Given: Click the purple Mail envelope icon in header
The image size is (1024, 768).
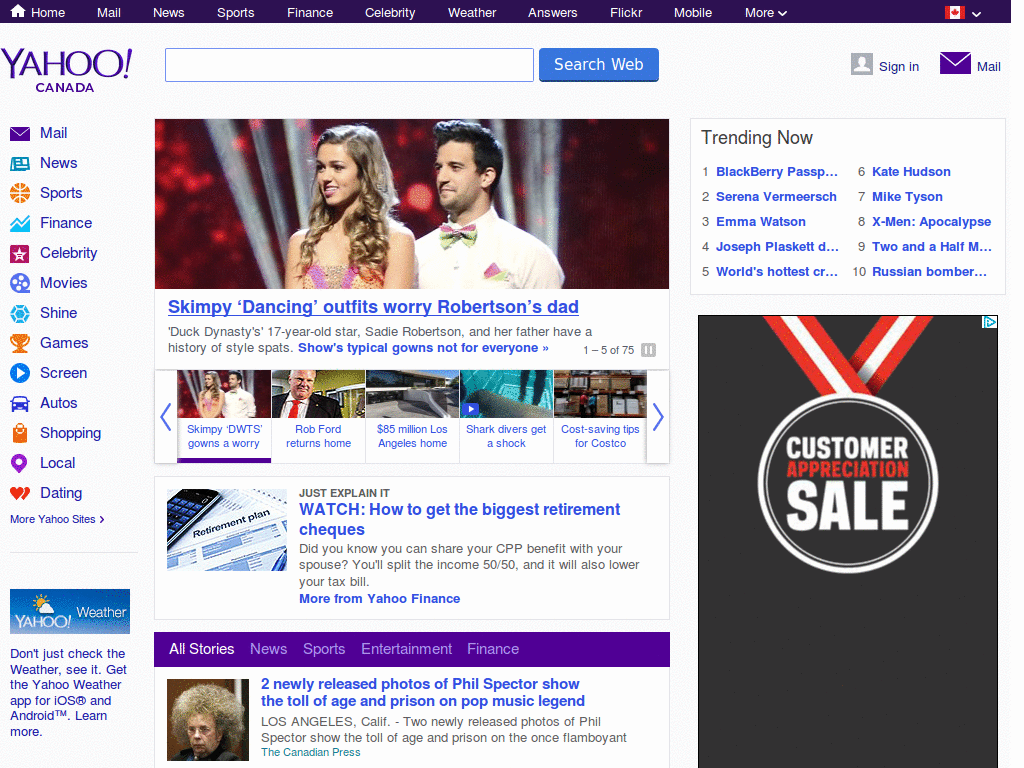Looking at the screenshot, I should pos(955,63).
